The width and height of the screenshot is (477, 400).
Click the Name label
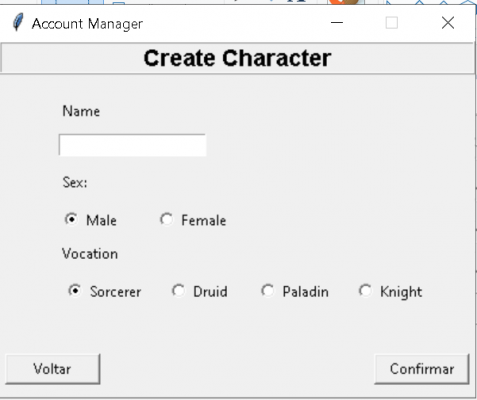point(81,111)
